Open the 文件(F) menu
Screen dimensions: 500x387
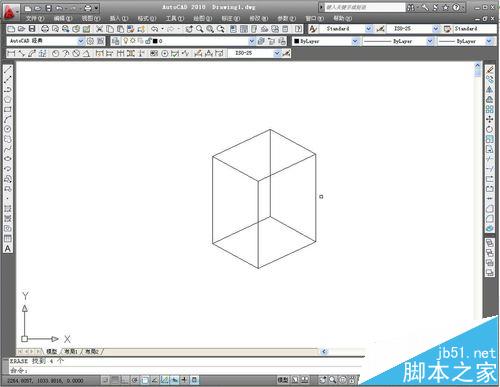35,18
